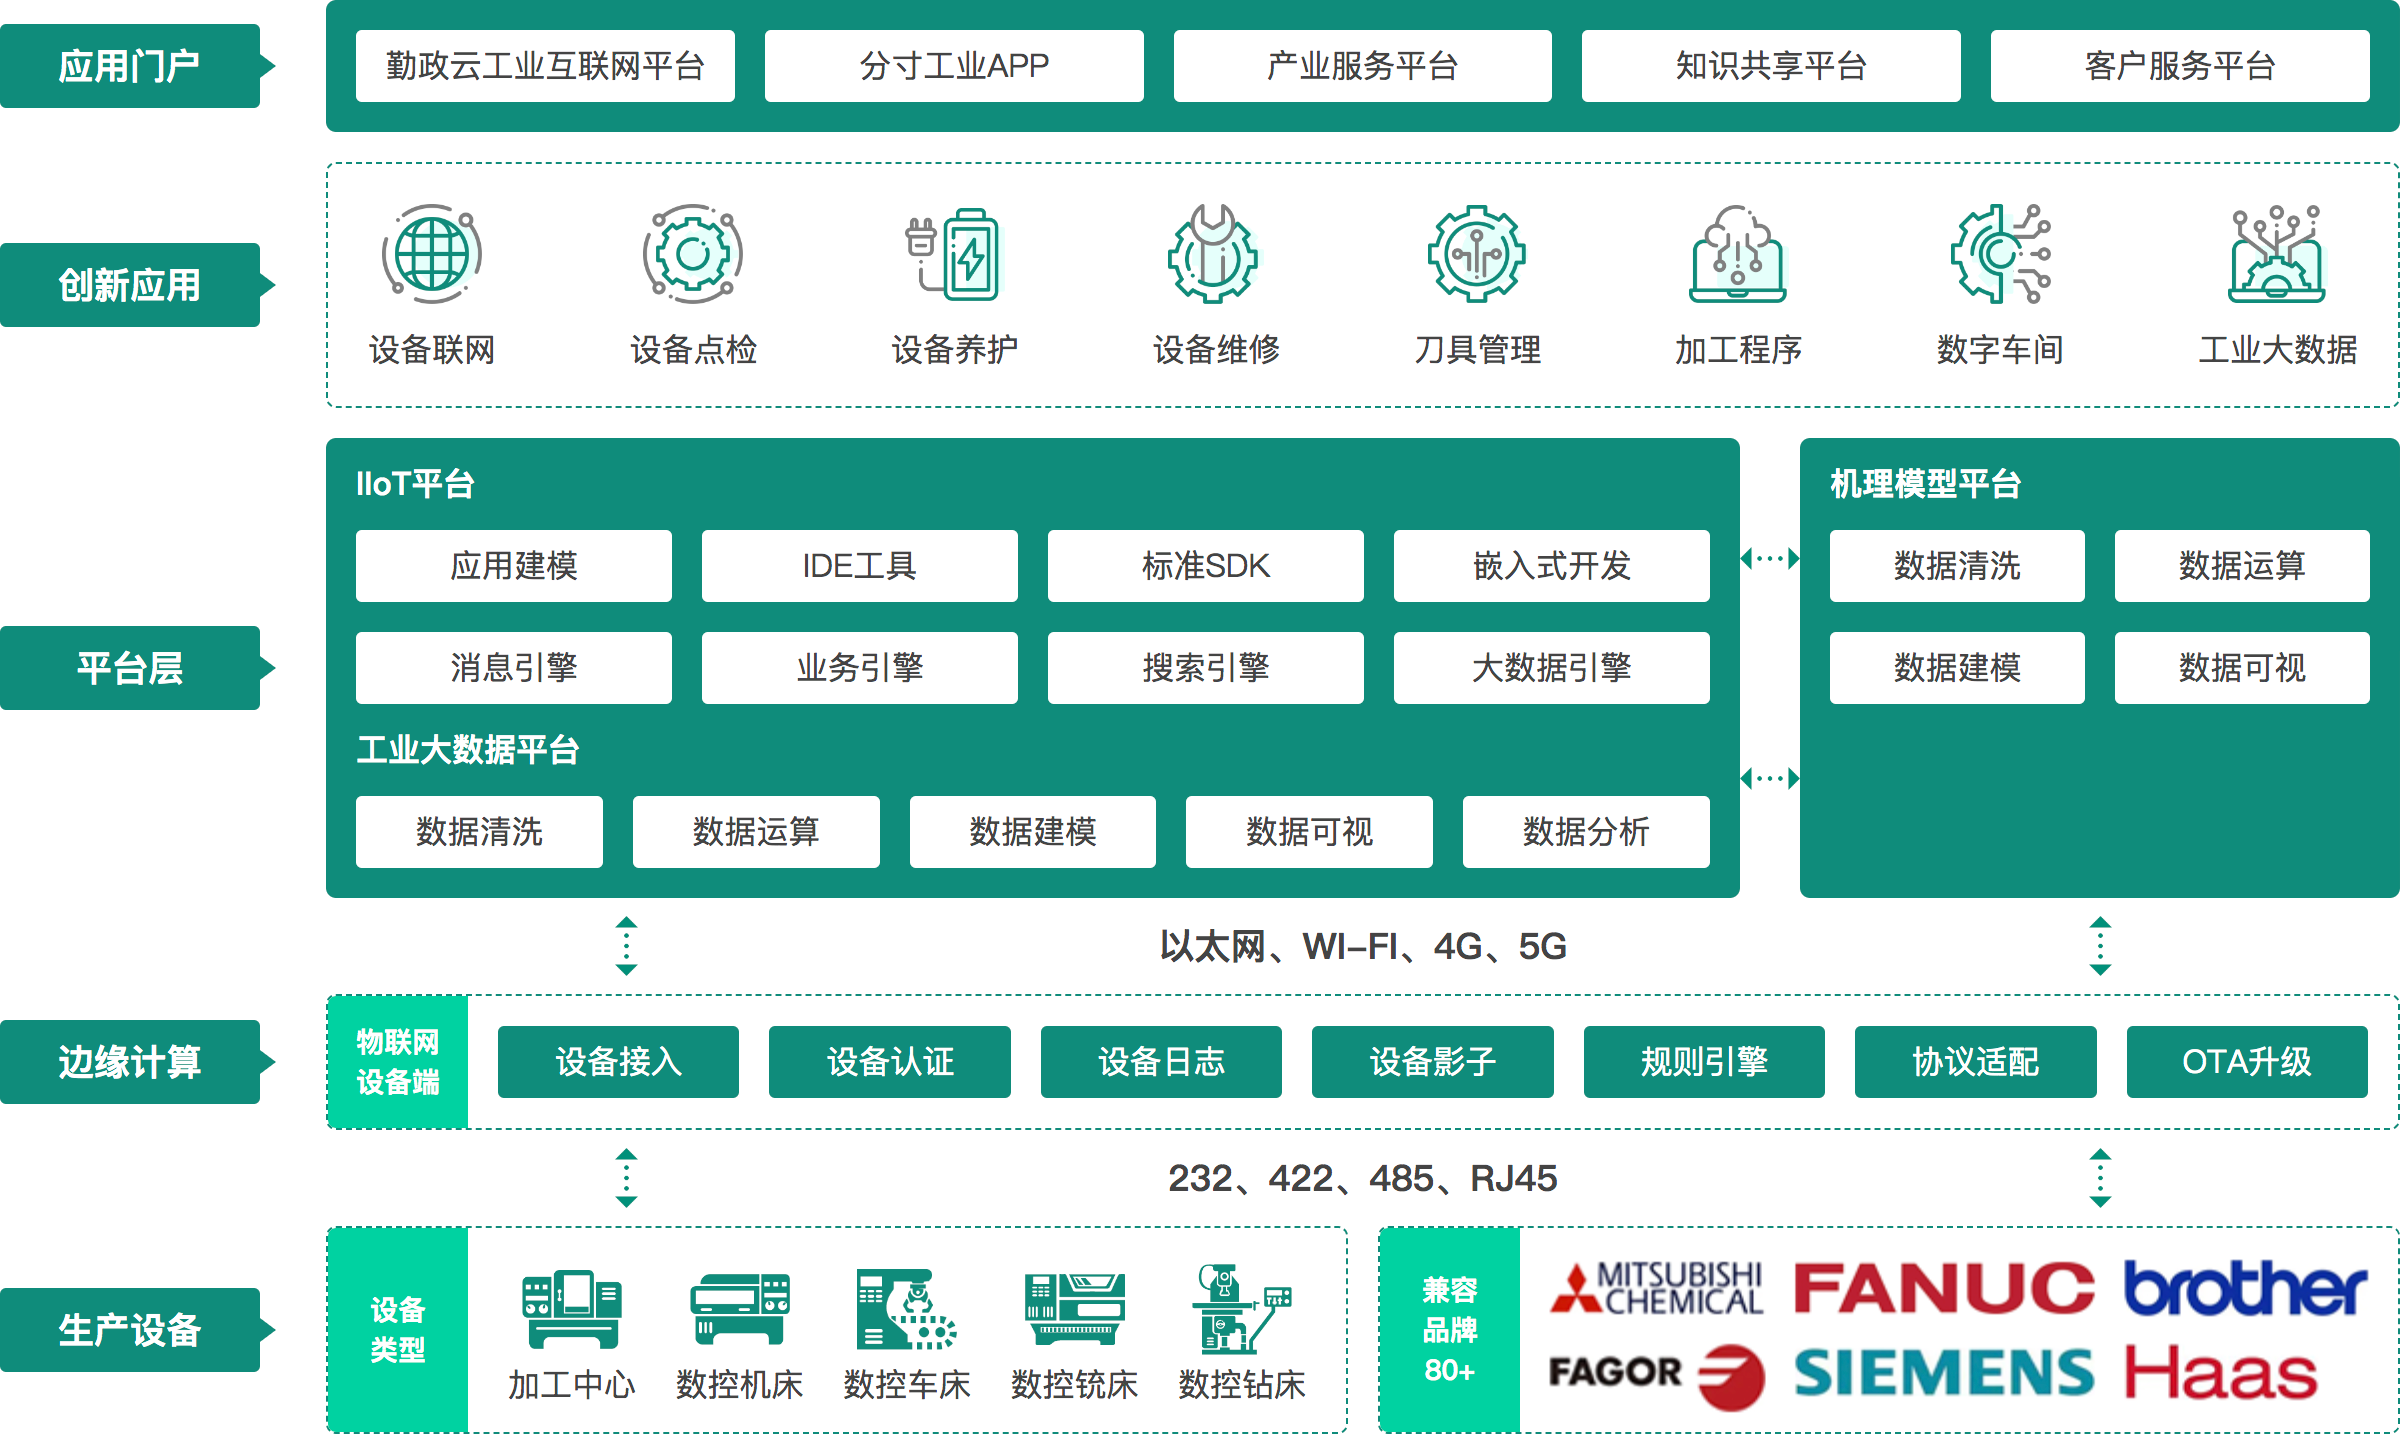The width and height of the screenshot is (2400, 1434).
Task: Select the 工业大数据 big data icon
Action: pyautogui.click(x=2278, y=255)
